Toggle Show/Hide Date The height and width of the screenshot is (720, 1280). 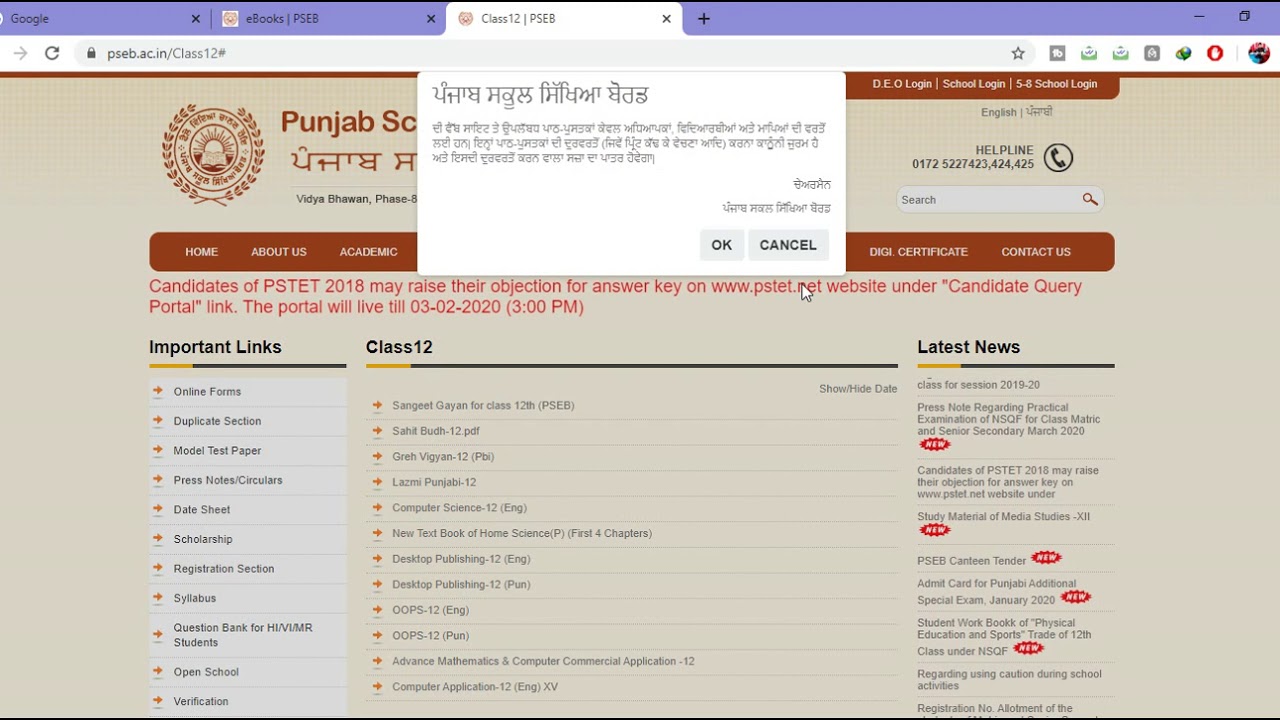858,388
